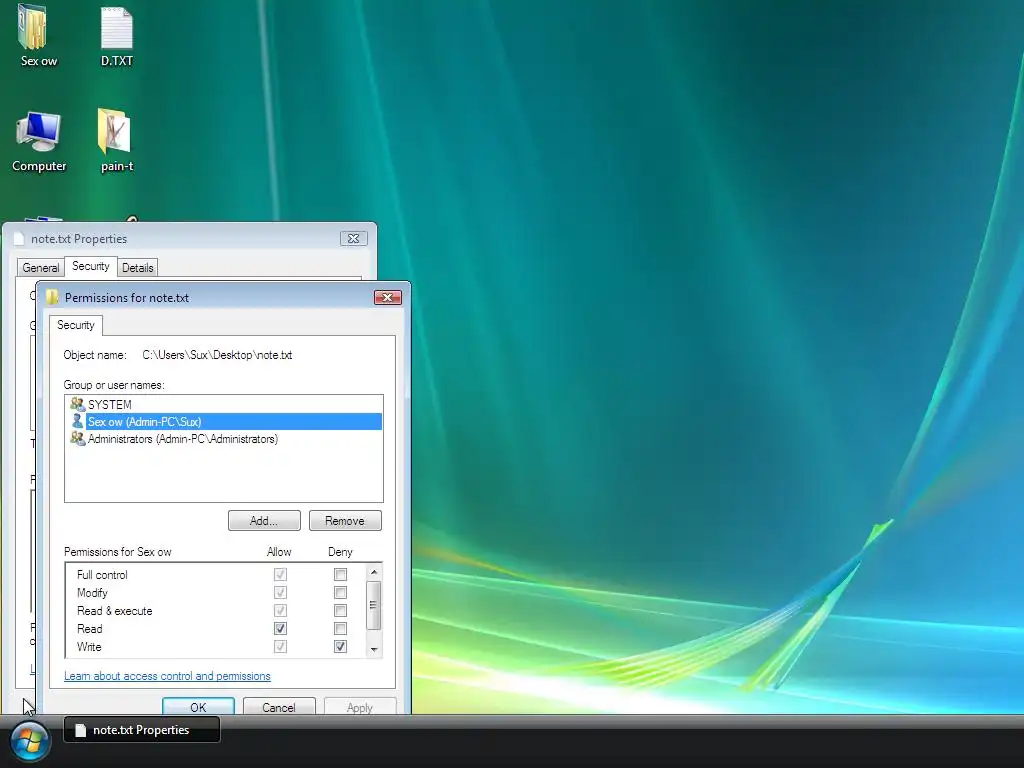Screen dimensions: 1024x768
Task: Confirm with the OK button
Action: click(199, 707)
